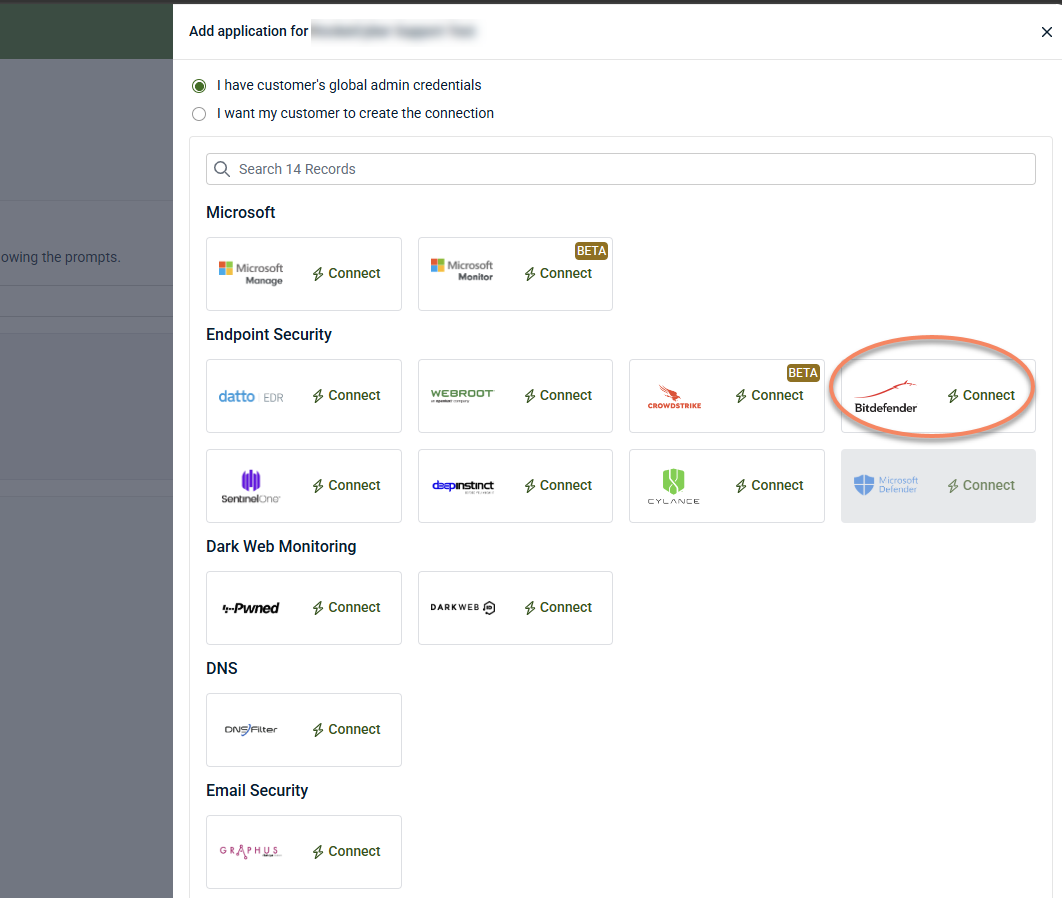Click the lightning bolt icon on Cylance card
1062x898 pixels.
pyautogui.click(x=741, y=486)
